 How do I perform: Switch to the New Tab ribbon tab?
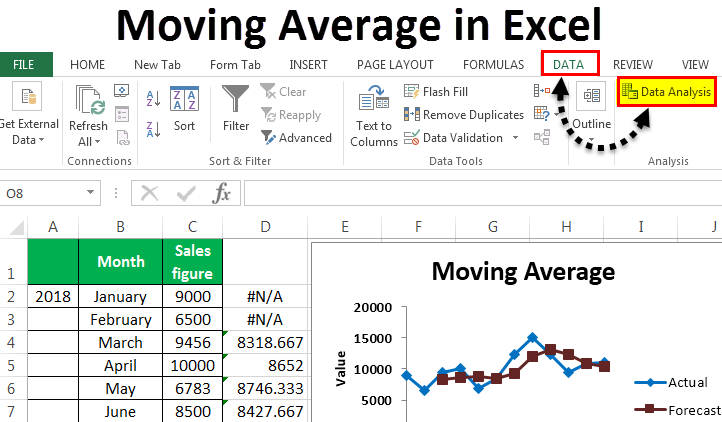click(x=157, y=64)
